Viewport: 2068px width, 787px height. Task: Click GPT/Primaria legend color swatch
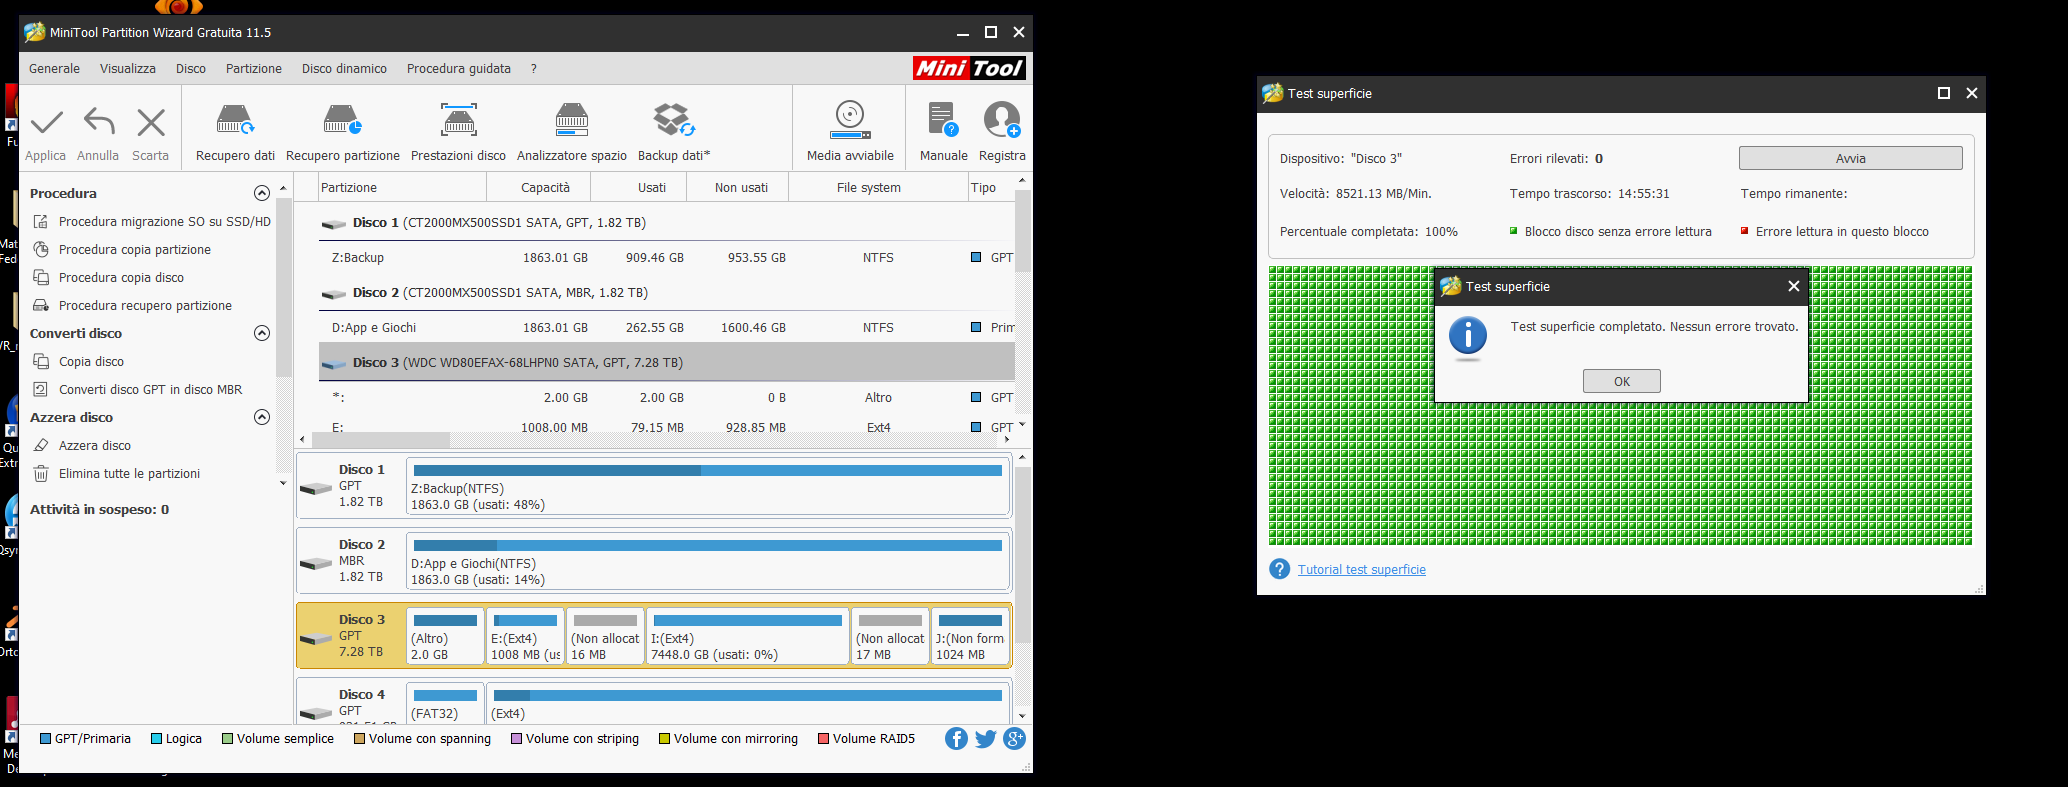coord(45,739)
